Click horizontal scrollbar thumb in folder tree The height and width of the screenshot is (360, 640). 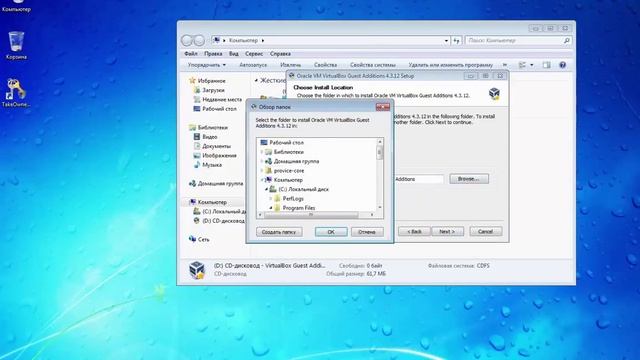[x=311, y=214]
